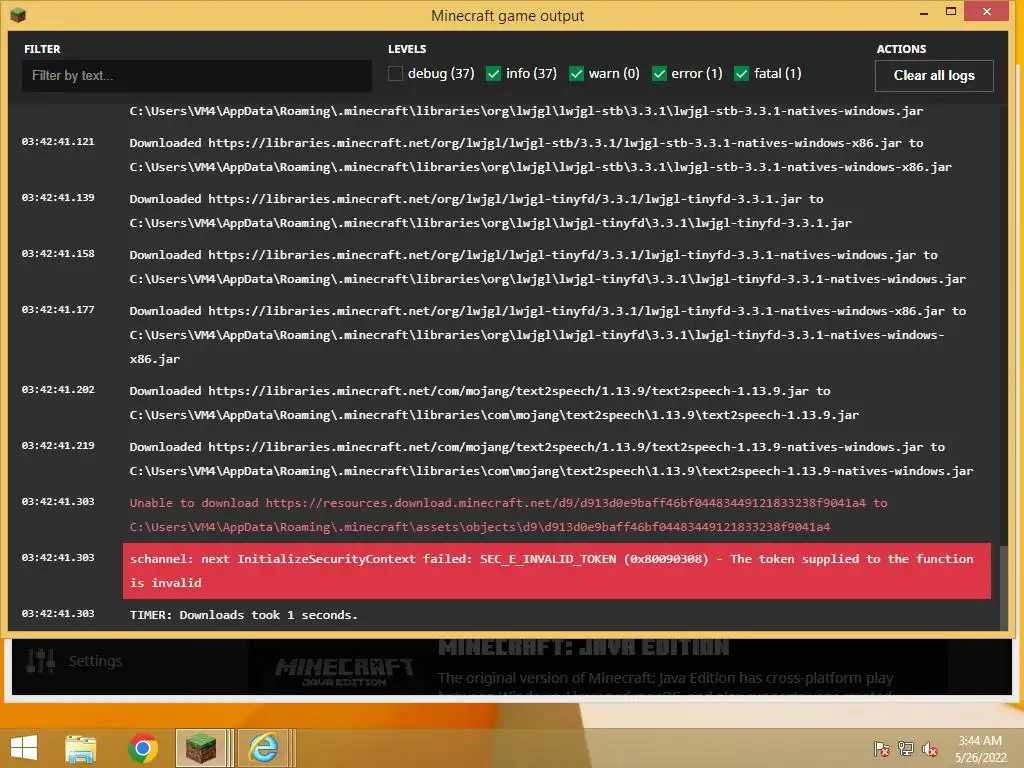Click the 03:42:41.139 timestamp

[x=58, y=198]
